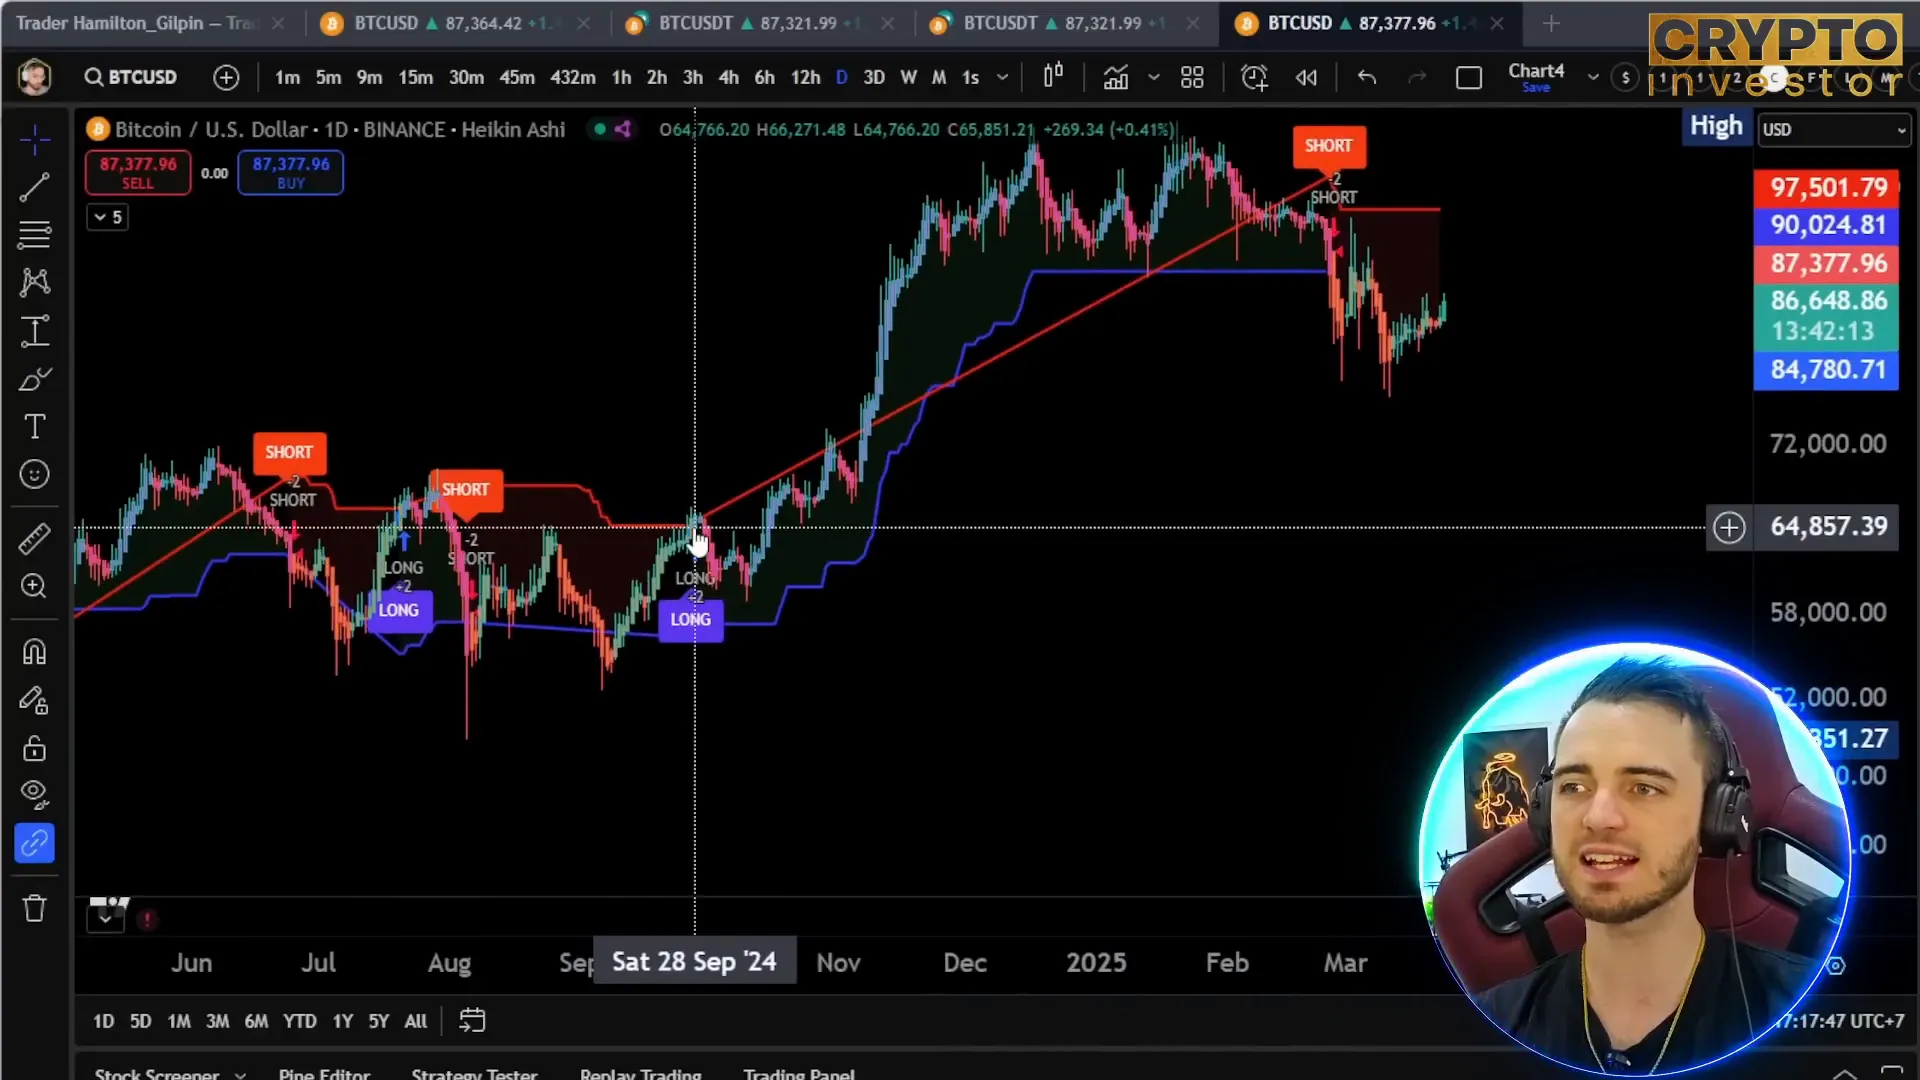Click the red 97,501.79 price label

(x=1827, y=188)
